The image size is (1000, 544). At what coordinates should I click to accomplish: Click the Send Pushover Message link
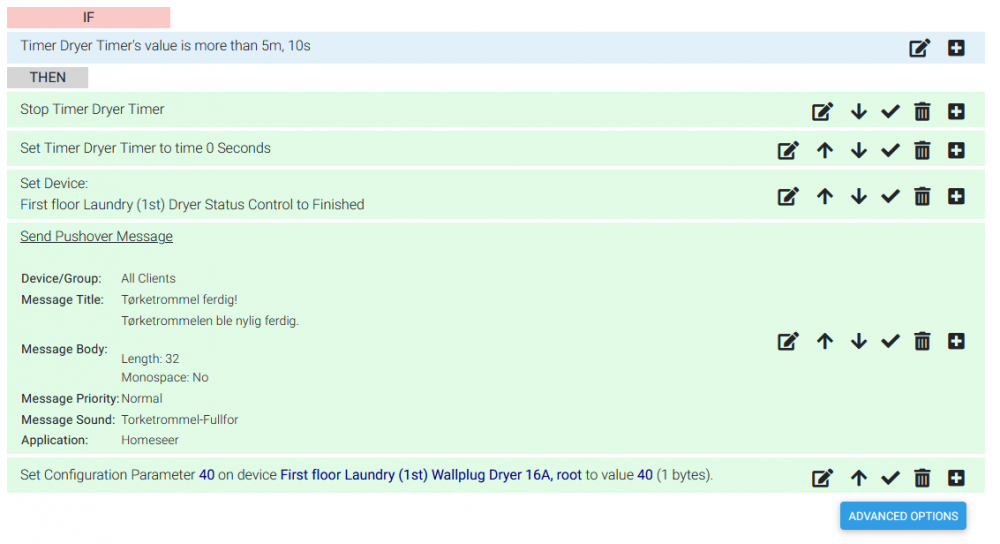[96, 237]
